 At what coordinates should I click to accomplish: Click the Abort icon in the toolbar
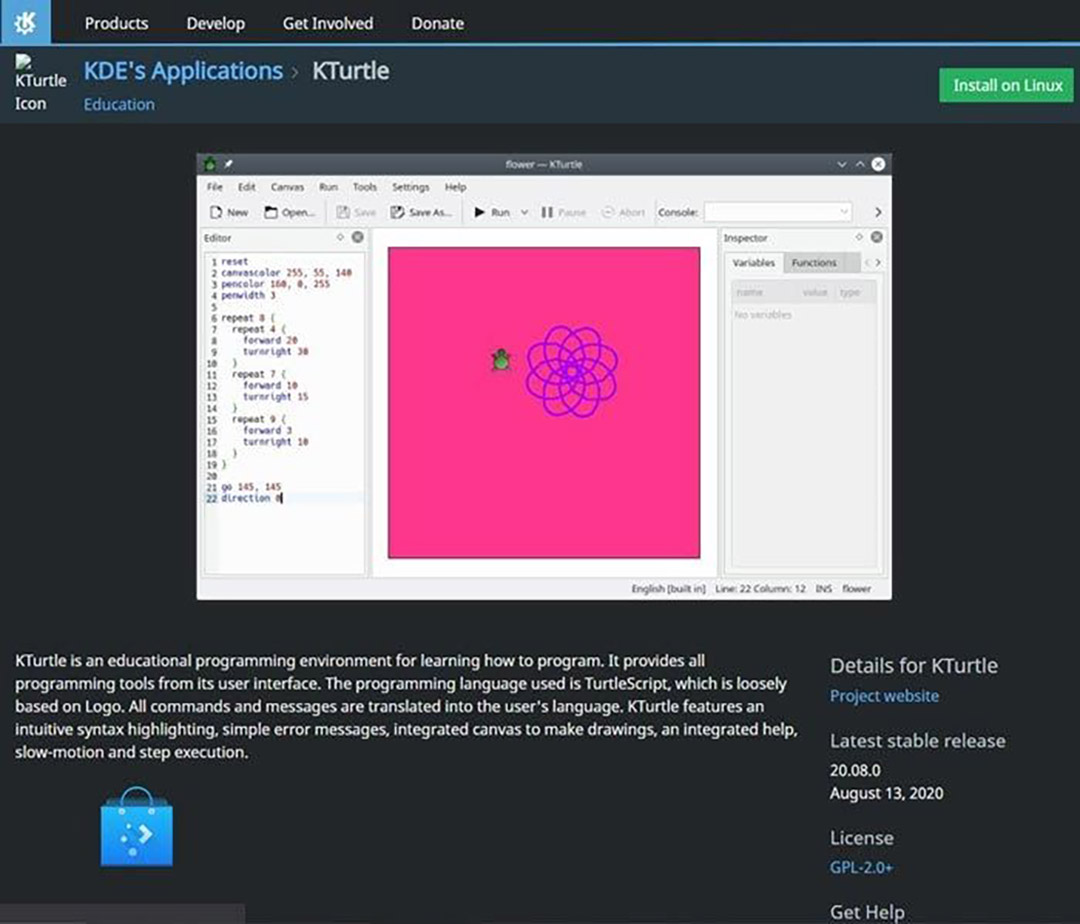click(608, 212)
